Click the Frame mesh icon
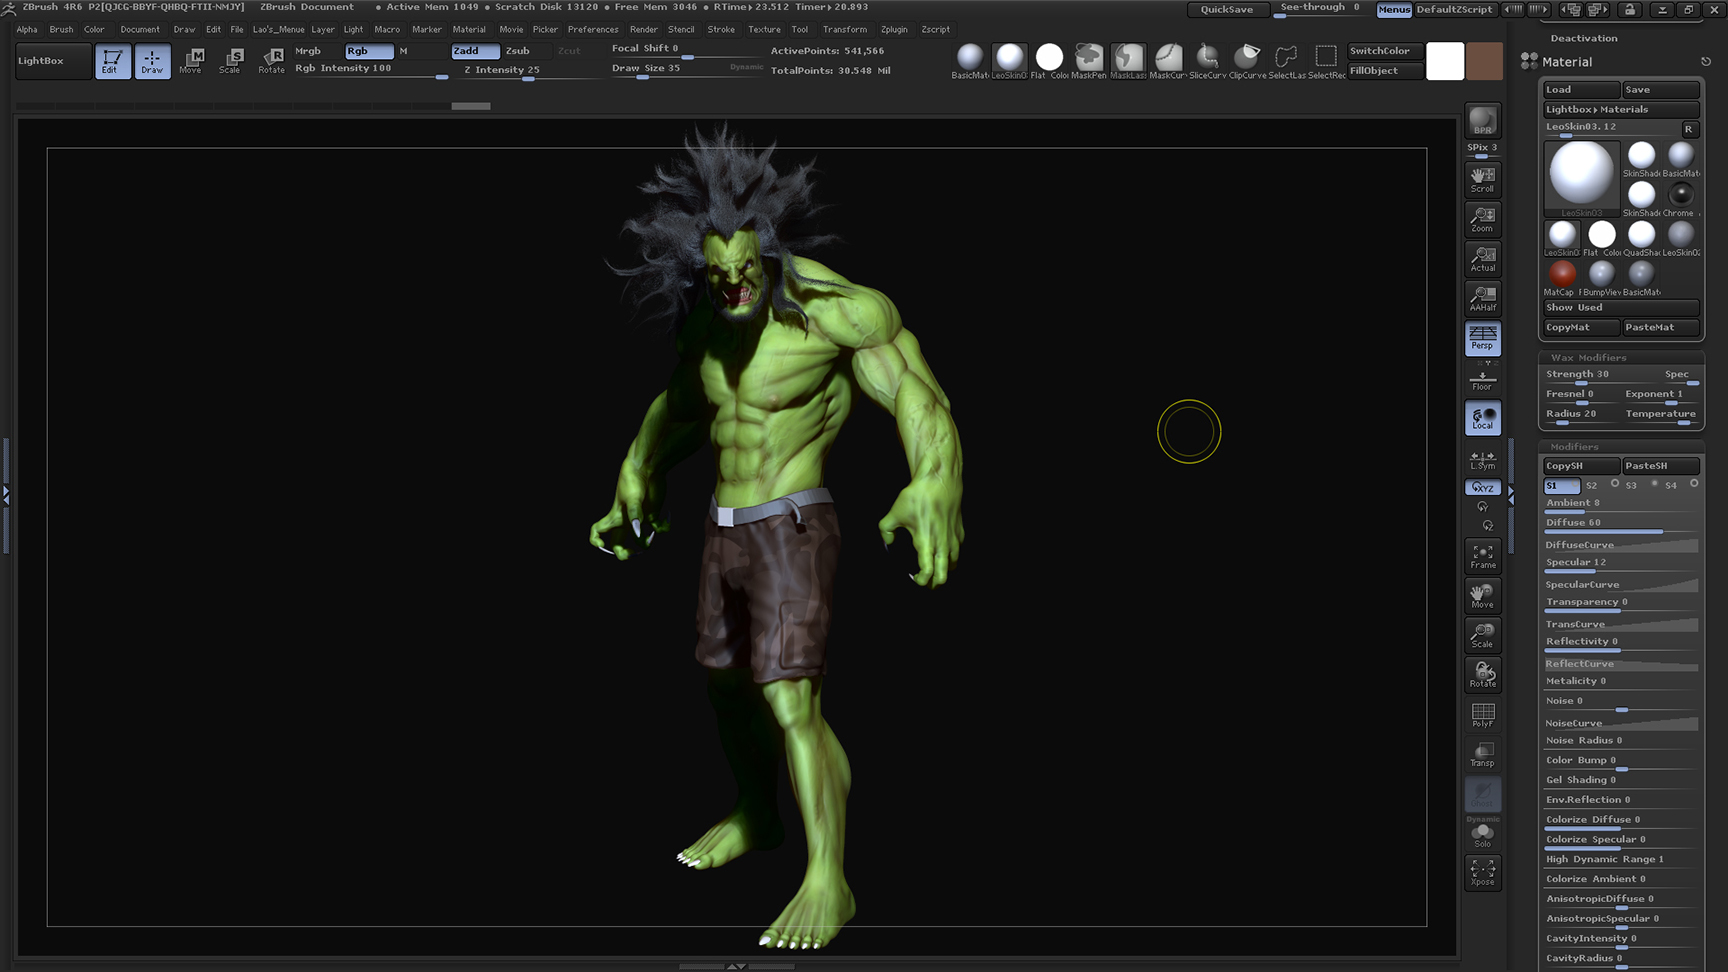The image size is (1728, 972). 1483,556
